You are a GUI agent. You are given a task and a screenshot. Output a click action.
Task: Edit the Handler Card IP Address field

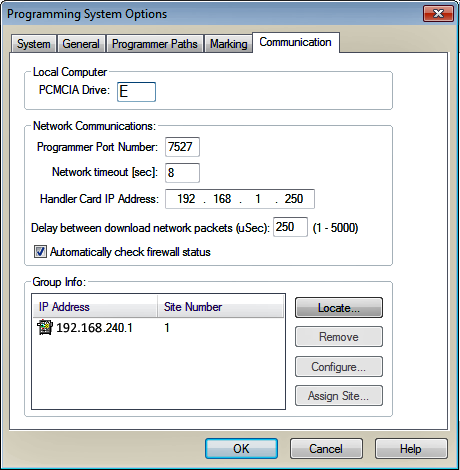pos(240,199)
